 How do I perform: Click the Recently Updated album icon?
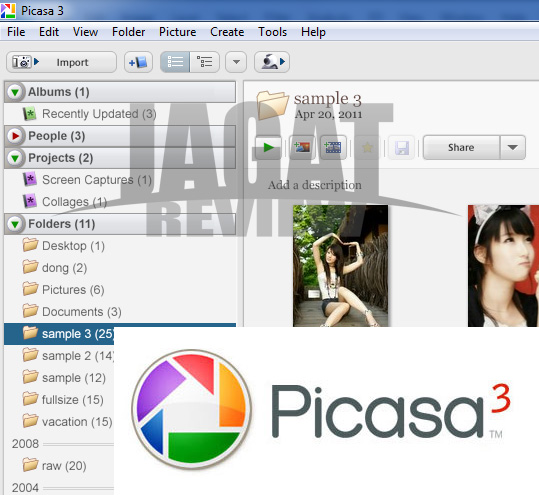coord(30,114)
